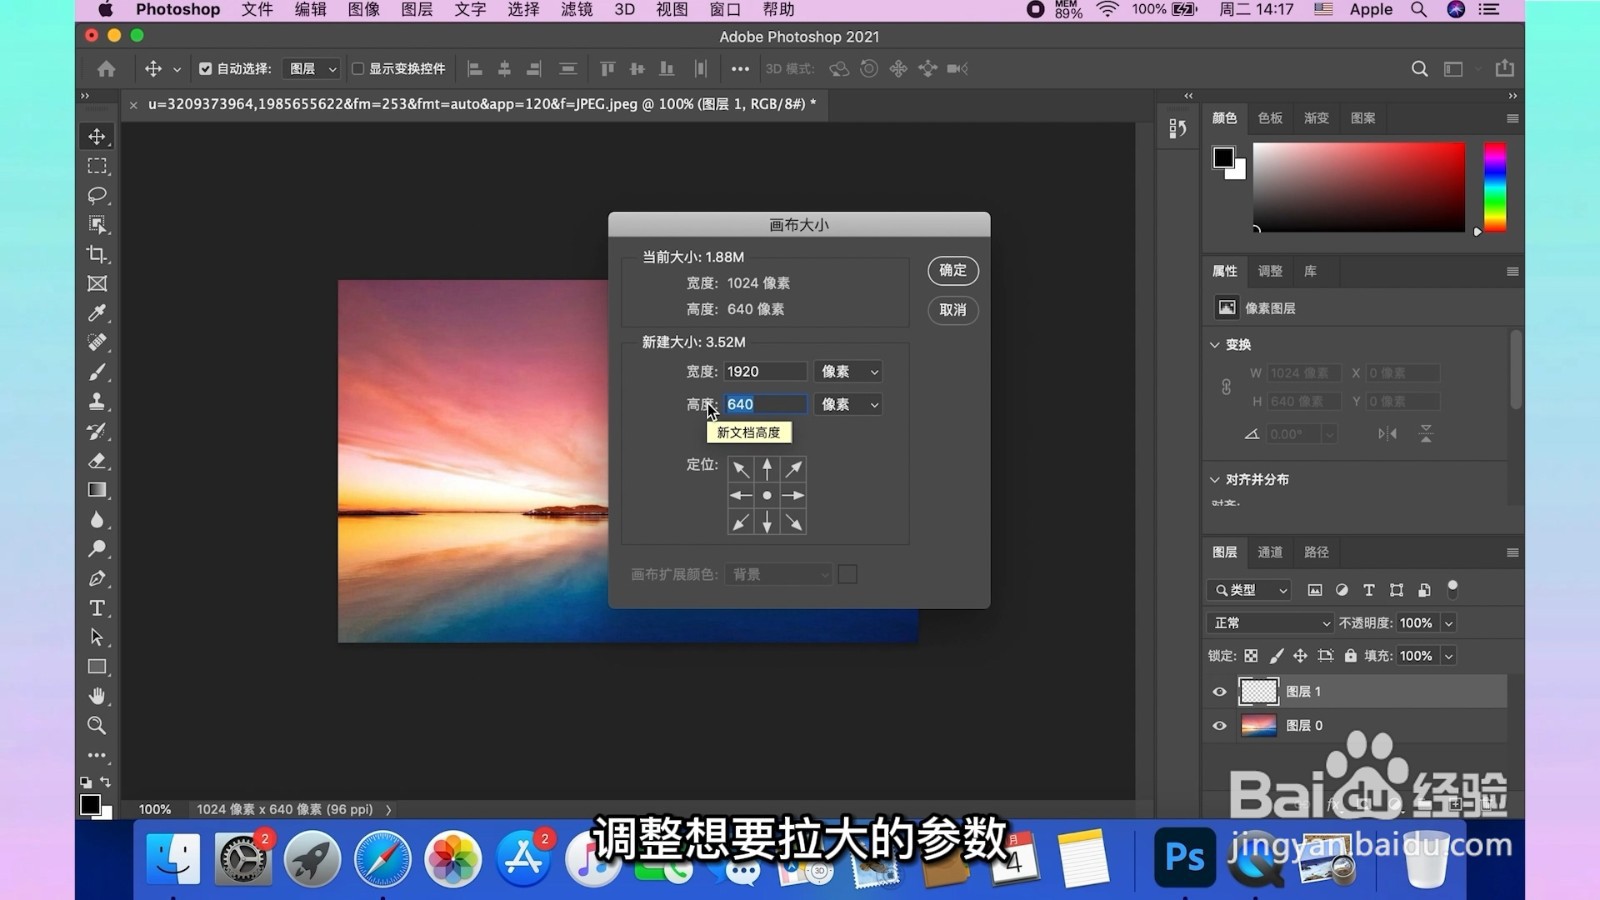The image size is (1600, 900).
Task: Open the 填充 value dropdown arrow
Action: tap(1448, 656)
